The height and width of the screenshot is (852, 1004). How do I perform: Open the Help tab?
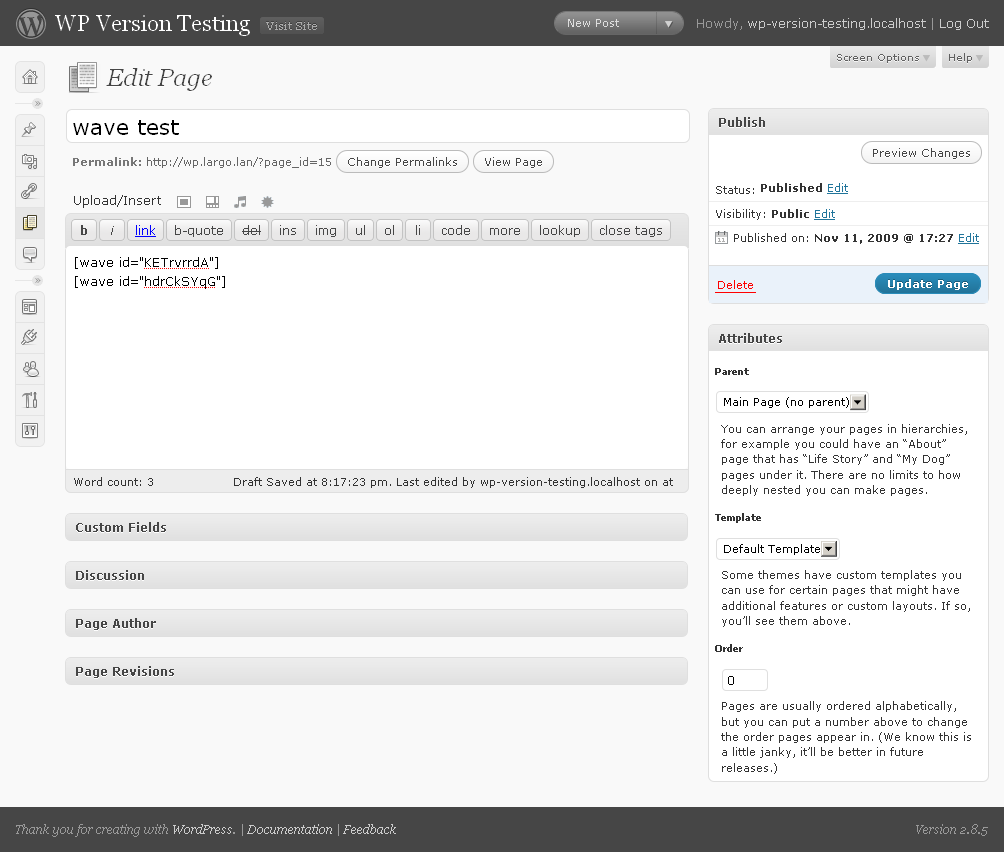click(x=965, y=58)
